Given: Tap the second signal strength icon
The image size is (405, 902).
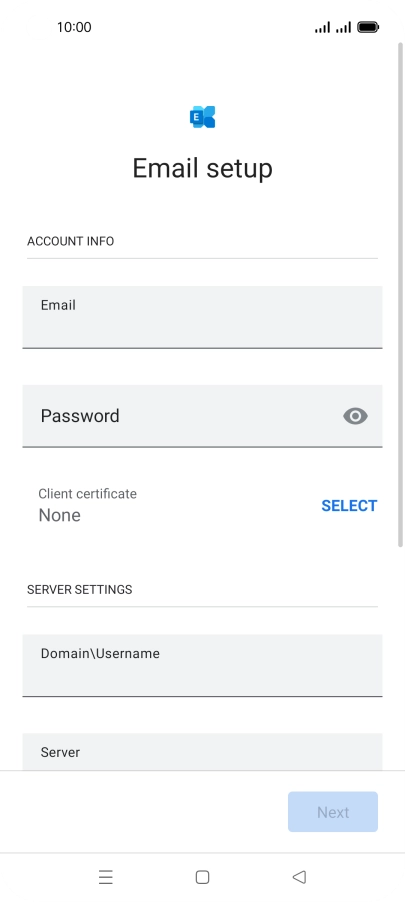Looking at the screenshot, I should (x=343, y=27).
